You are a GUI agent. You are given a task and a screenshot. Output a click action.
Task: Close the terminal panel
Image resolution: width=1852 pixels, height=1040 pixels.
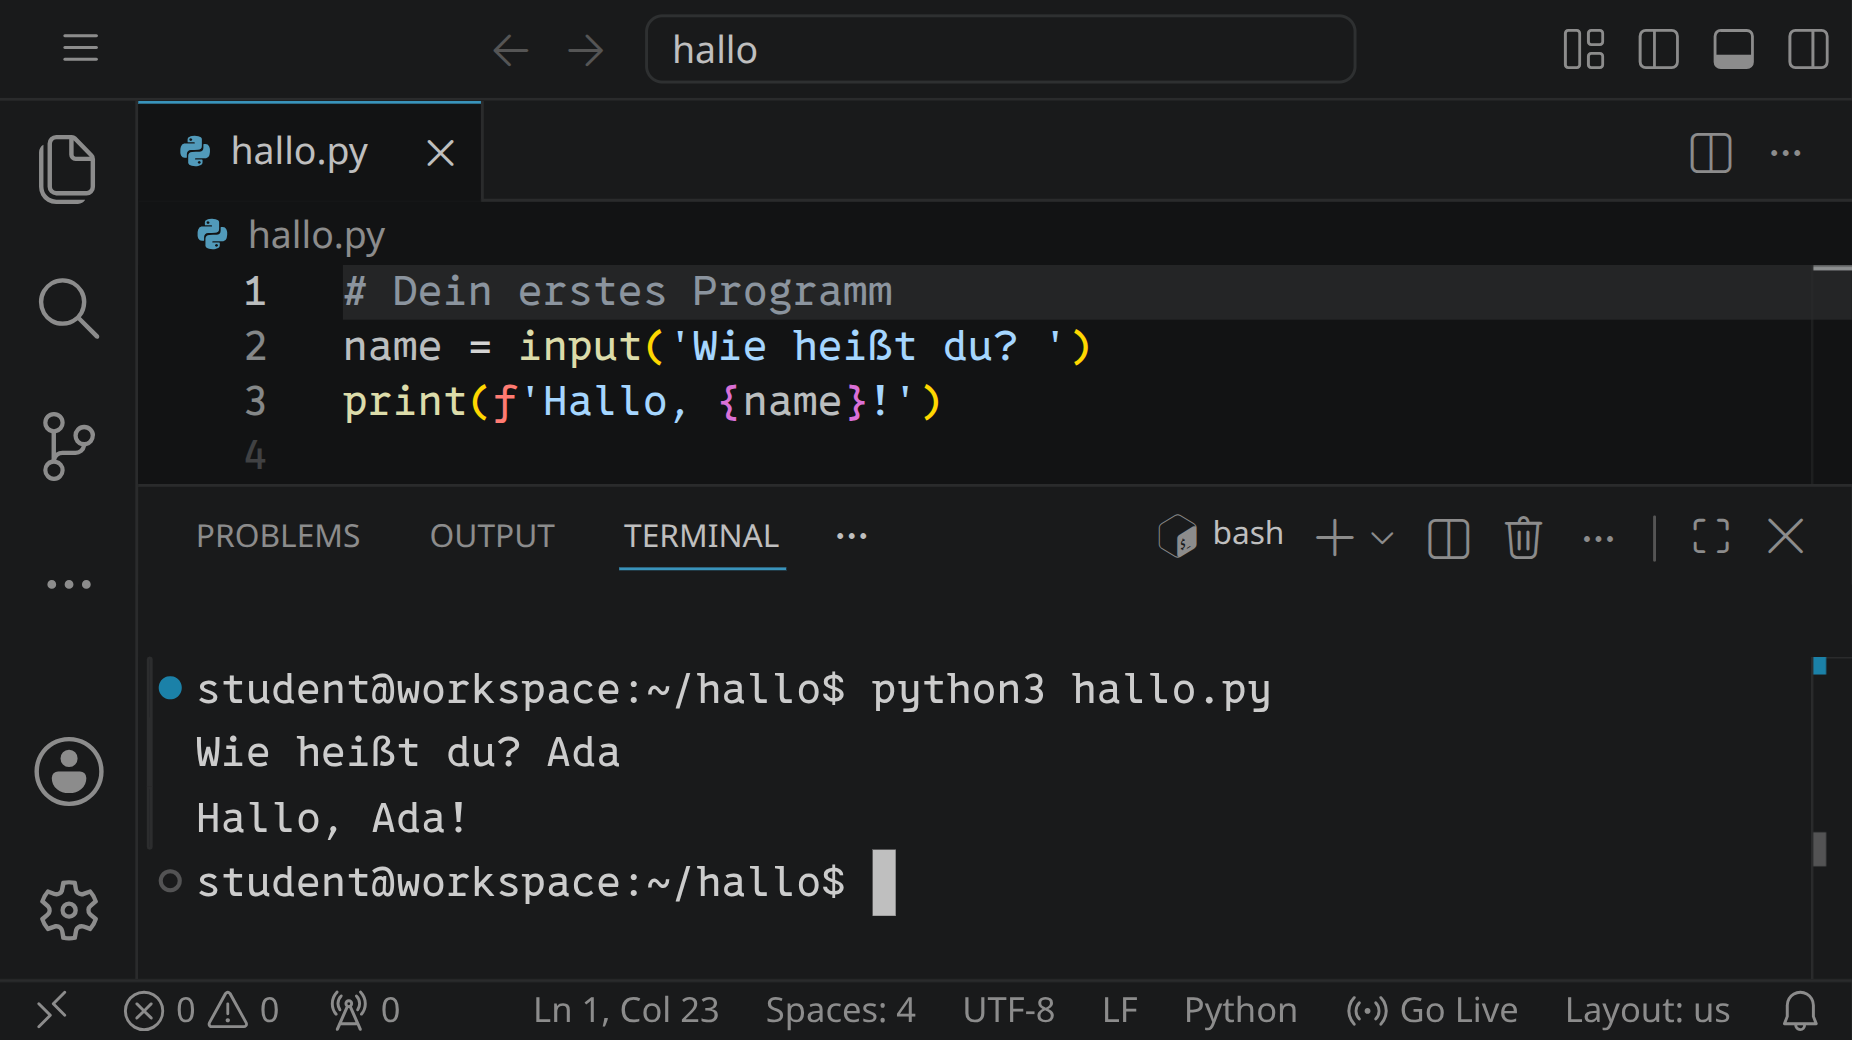[1785, 536]
